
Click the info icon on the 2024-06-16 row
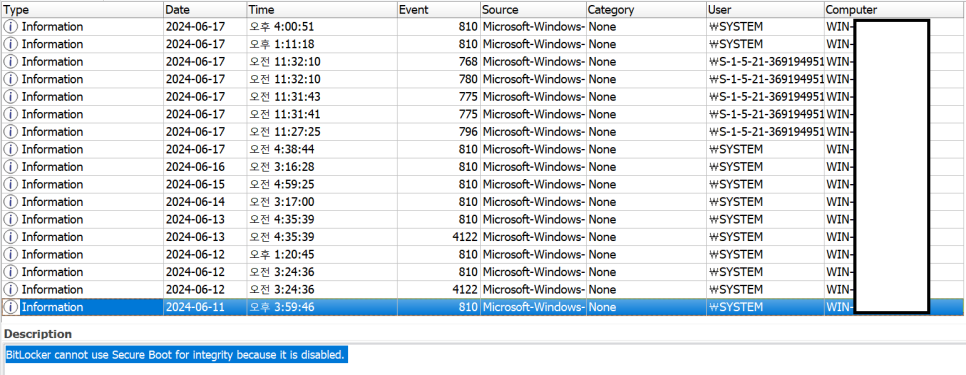(11, 167)
